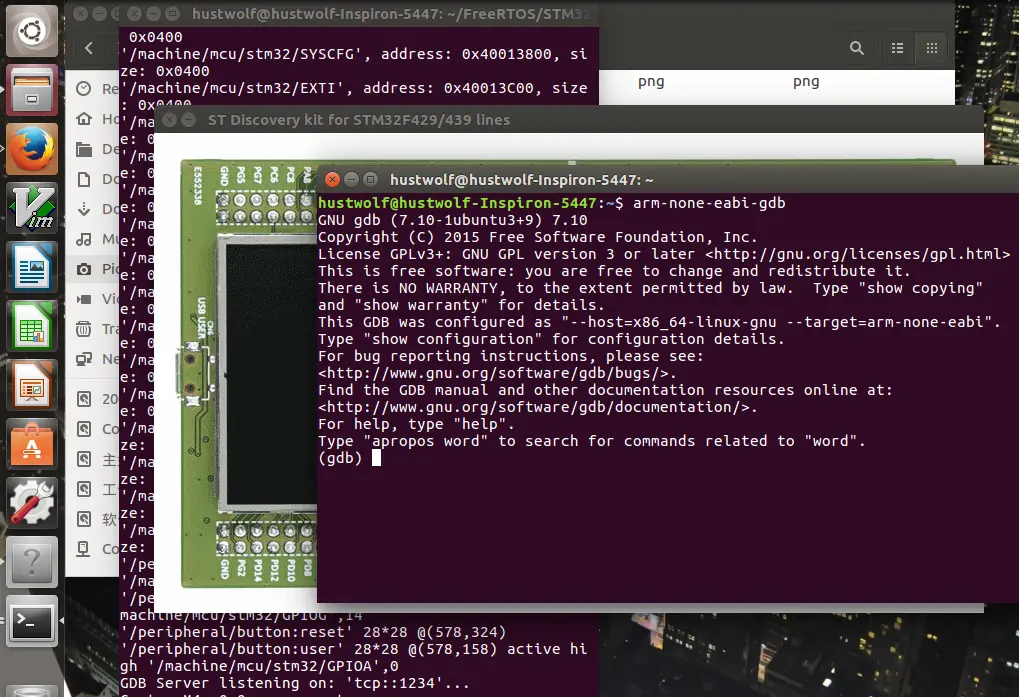The image size is (1019, 697).
Task: Launch Files from the Ubuntu launcher
Action: tap(31, 90)
